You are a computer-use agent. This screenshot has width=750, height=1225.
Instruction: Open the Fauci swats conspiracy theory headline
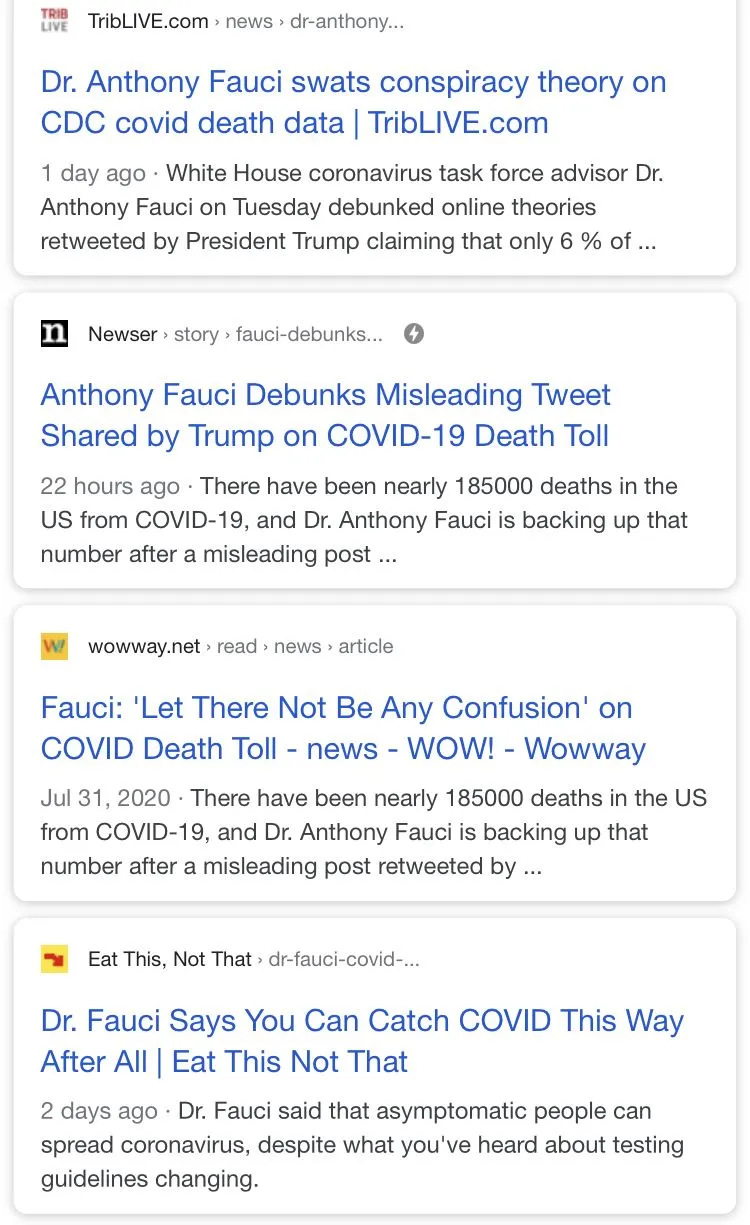[x=353, y=102]
